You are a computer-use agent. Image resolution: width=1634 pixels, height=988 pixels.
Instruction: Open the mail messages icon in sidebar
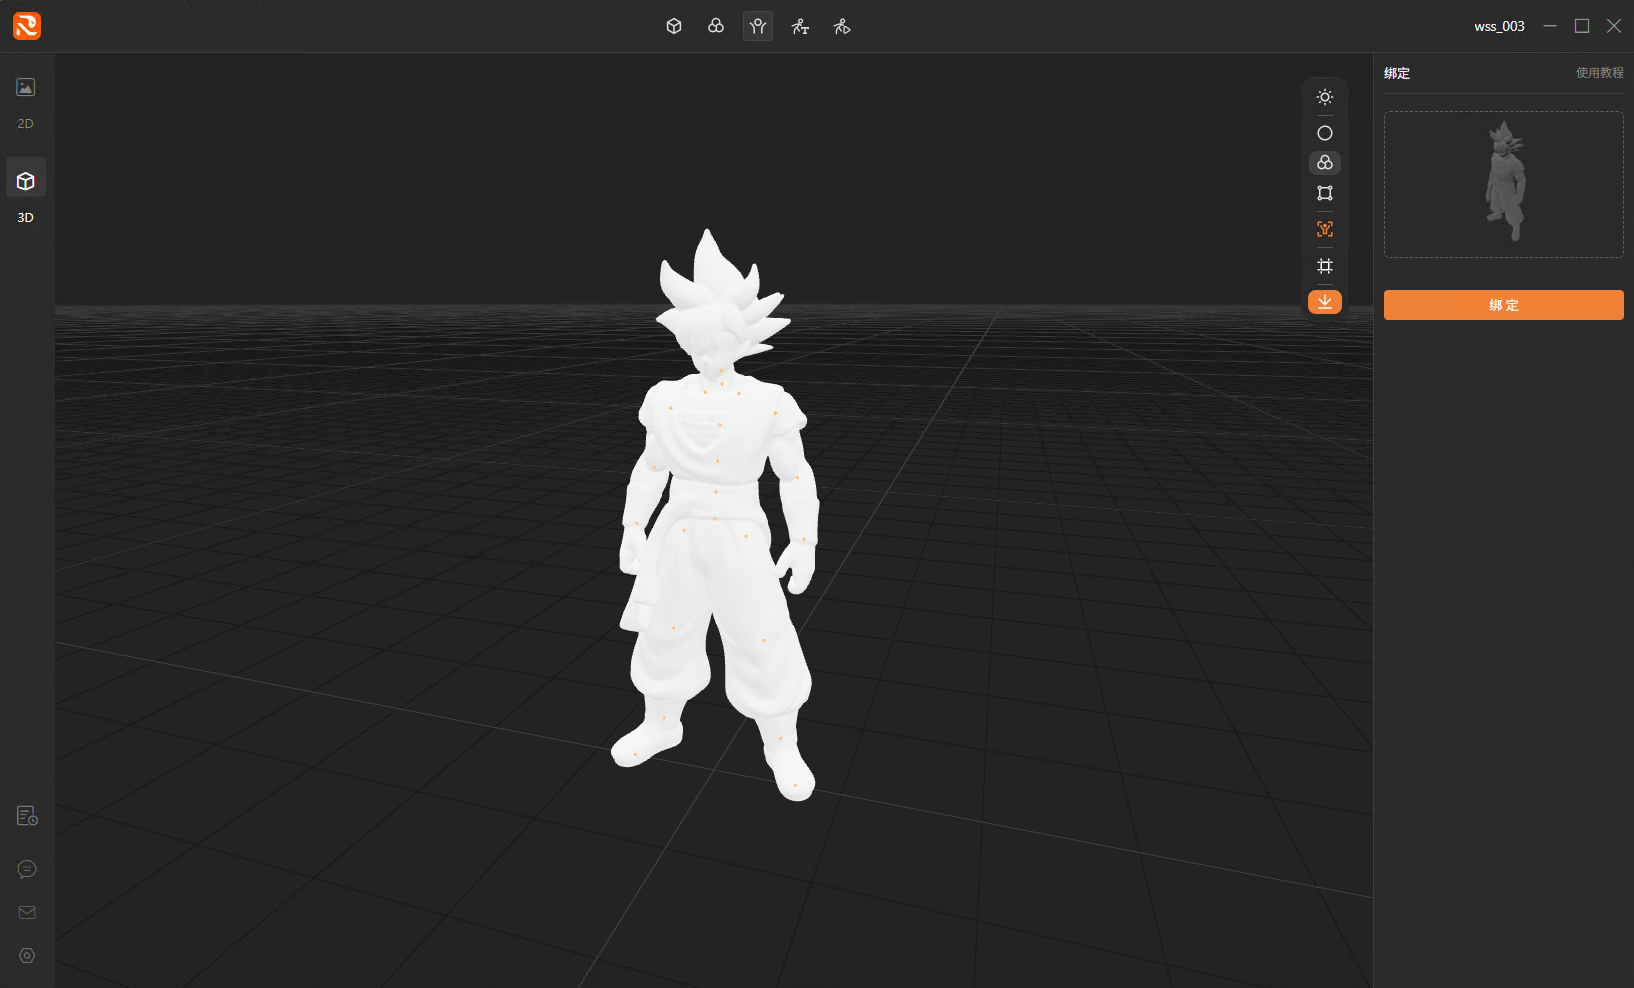[27, 912]
